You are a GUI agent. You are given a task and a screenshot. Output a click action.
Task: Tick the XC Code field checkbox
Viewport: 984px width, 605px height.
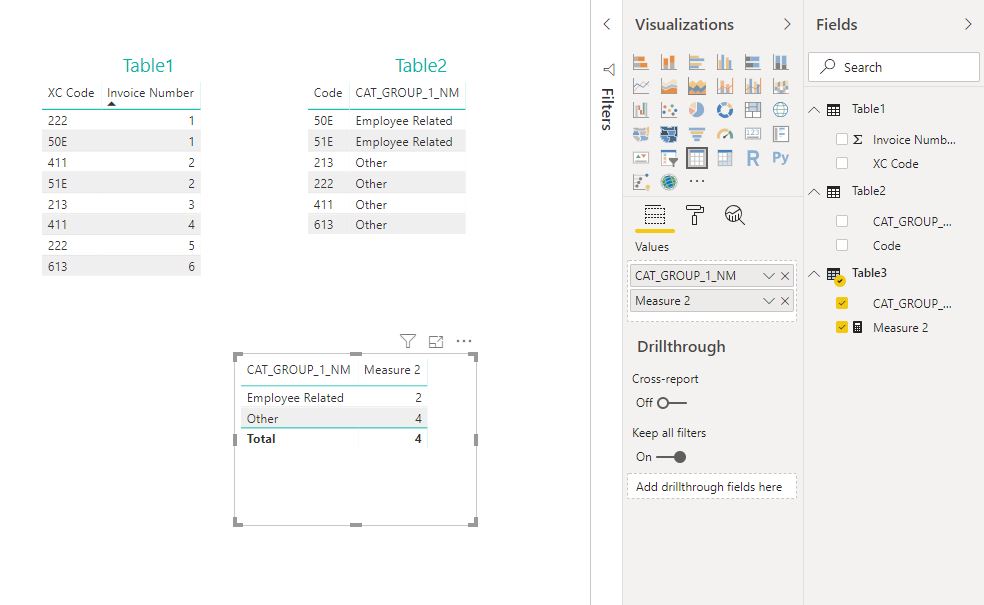click(x=842, y=163)
